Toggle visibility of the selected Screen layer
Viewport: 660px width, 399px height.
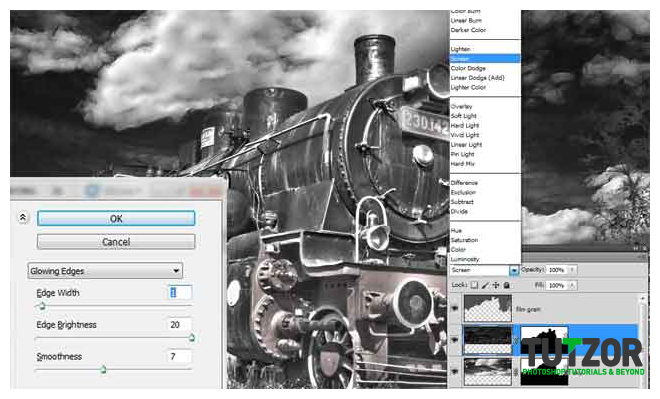point(455,340)
